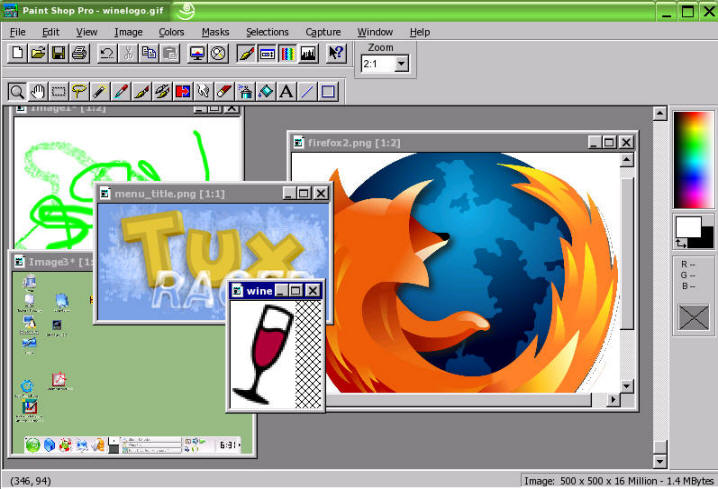Undo the last action
Screen dimensions: 718x489
click(x=107, y=53)
